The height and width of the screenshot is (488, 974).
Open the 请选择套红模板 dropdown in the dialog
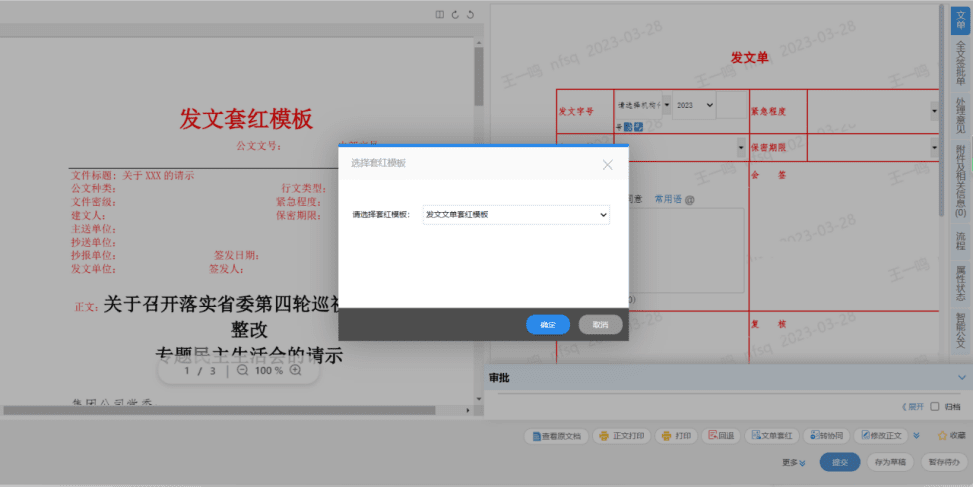point(516,214)
